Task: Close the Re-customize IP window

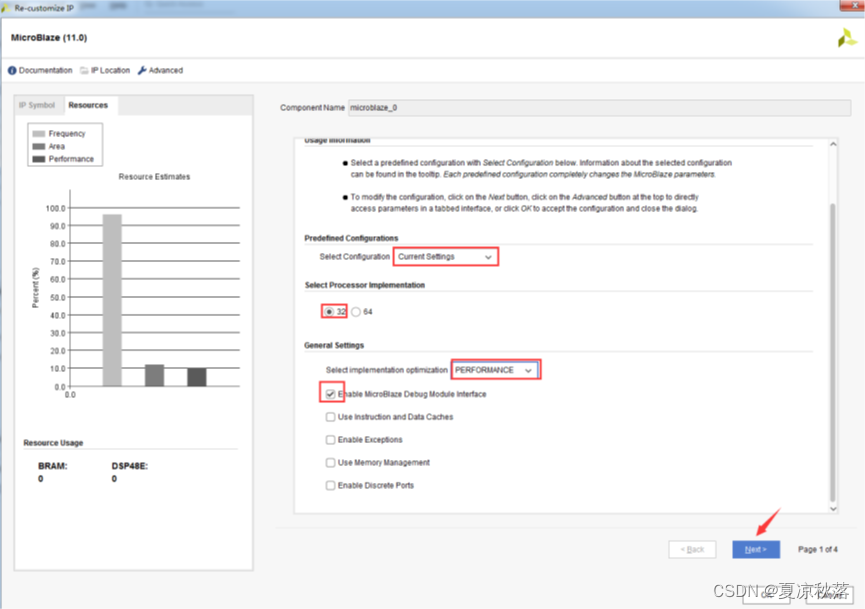Action: click(852, 6)
